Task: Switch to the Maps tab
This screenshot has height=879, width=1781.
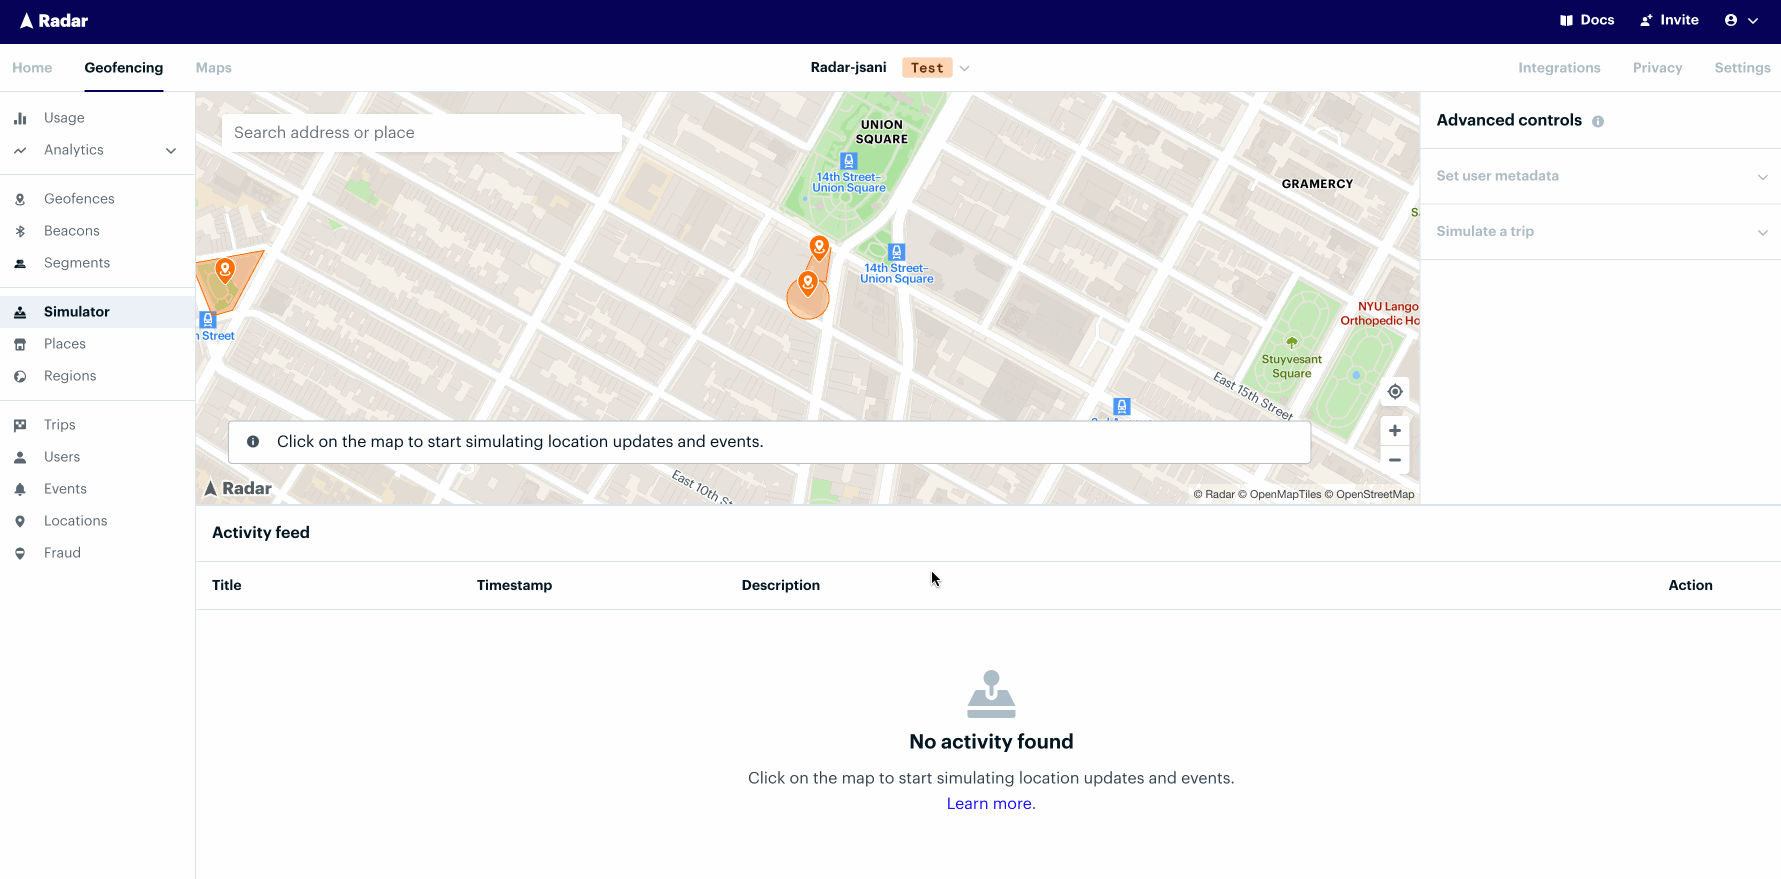Action: (x=214, y=68)
